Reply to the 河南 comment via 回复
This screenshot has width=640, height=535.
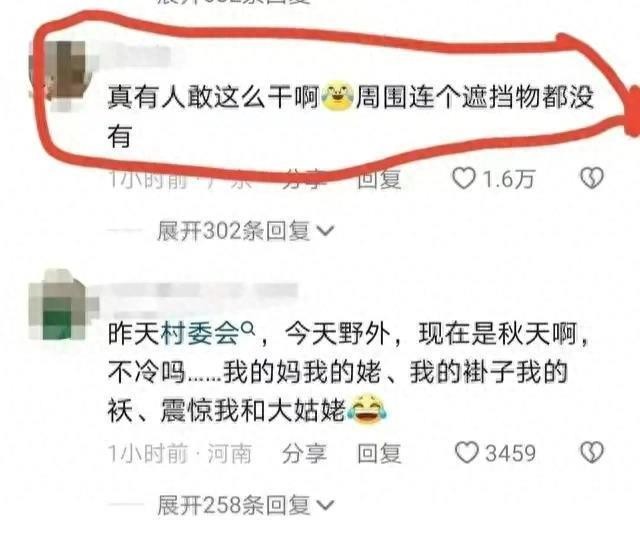click(x=379, y=453)
